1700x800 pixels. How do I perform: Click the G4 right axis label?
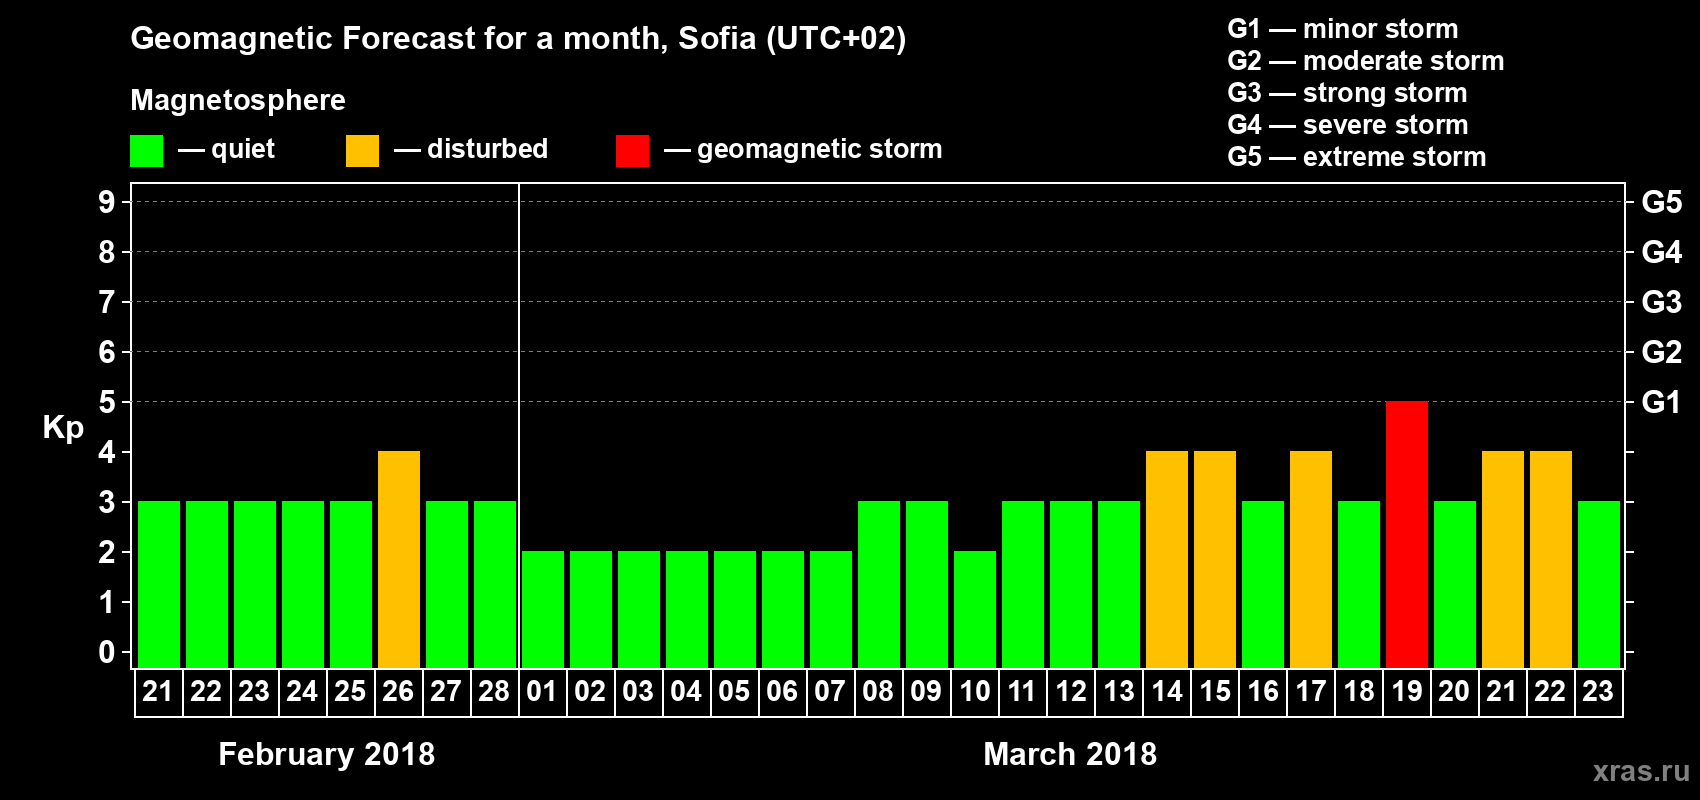click(1661, 252)
